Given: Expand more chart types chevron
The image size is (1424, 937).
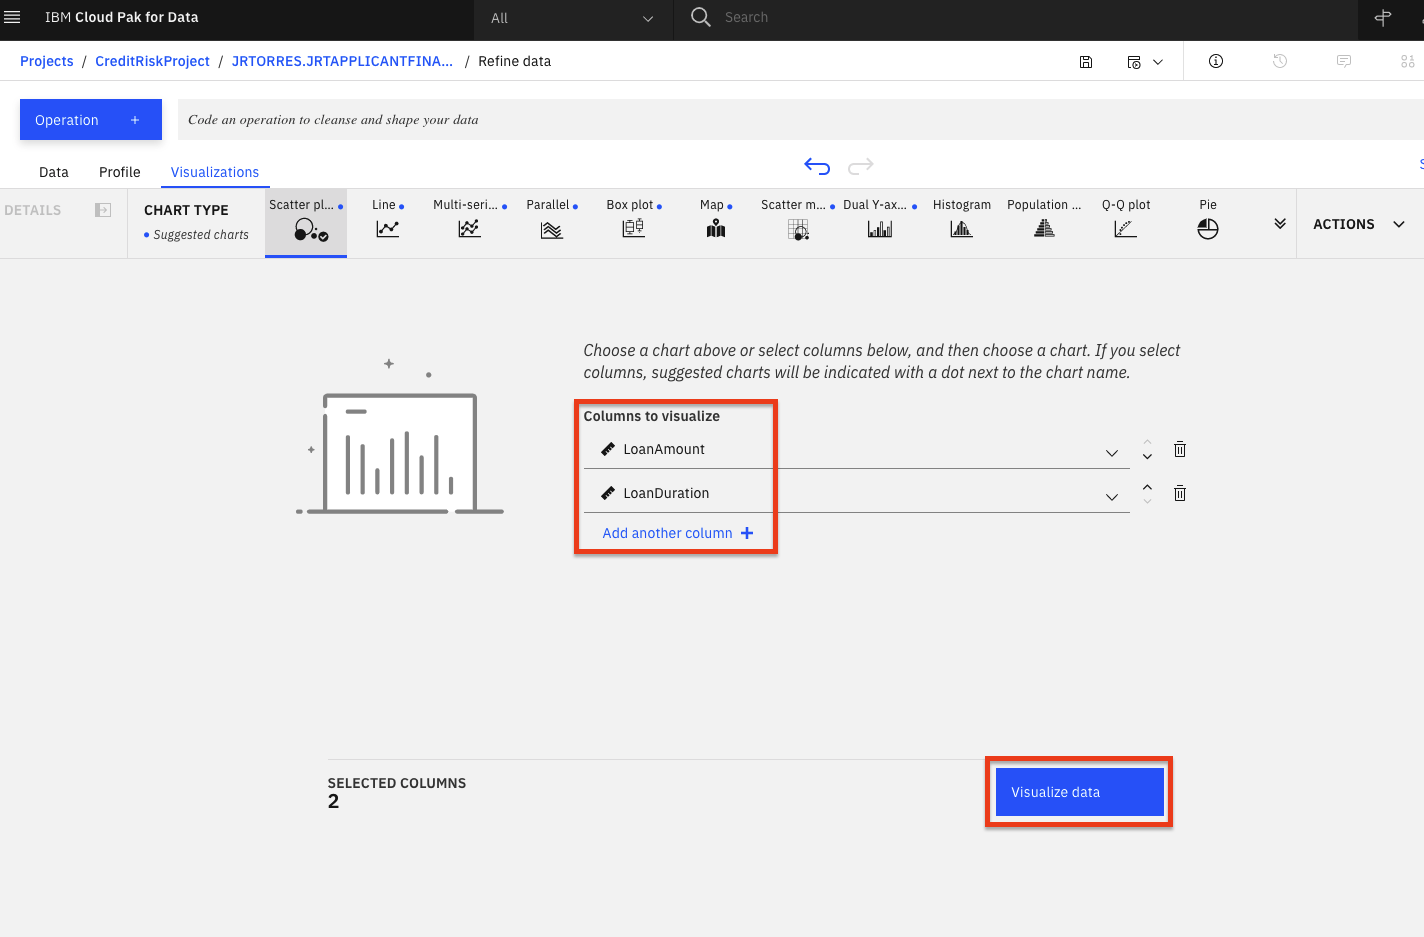Looking at the screenshot, I should pos(1280,224).
